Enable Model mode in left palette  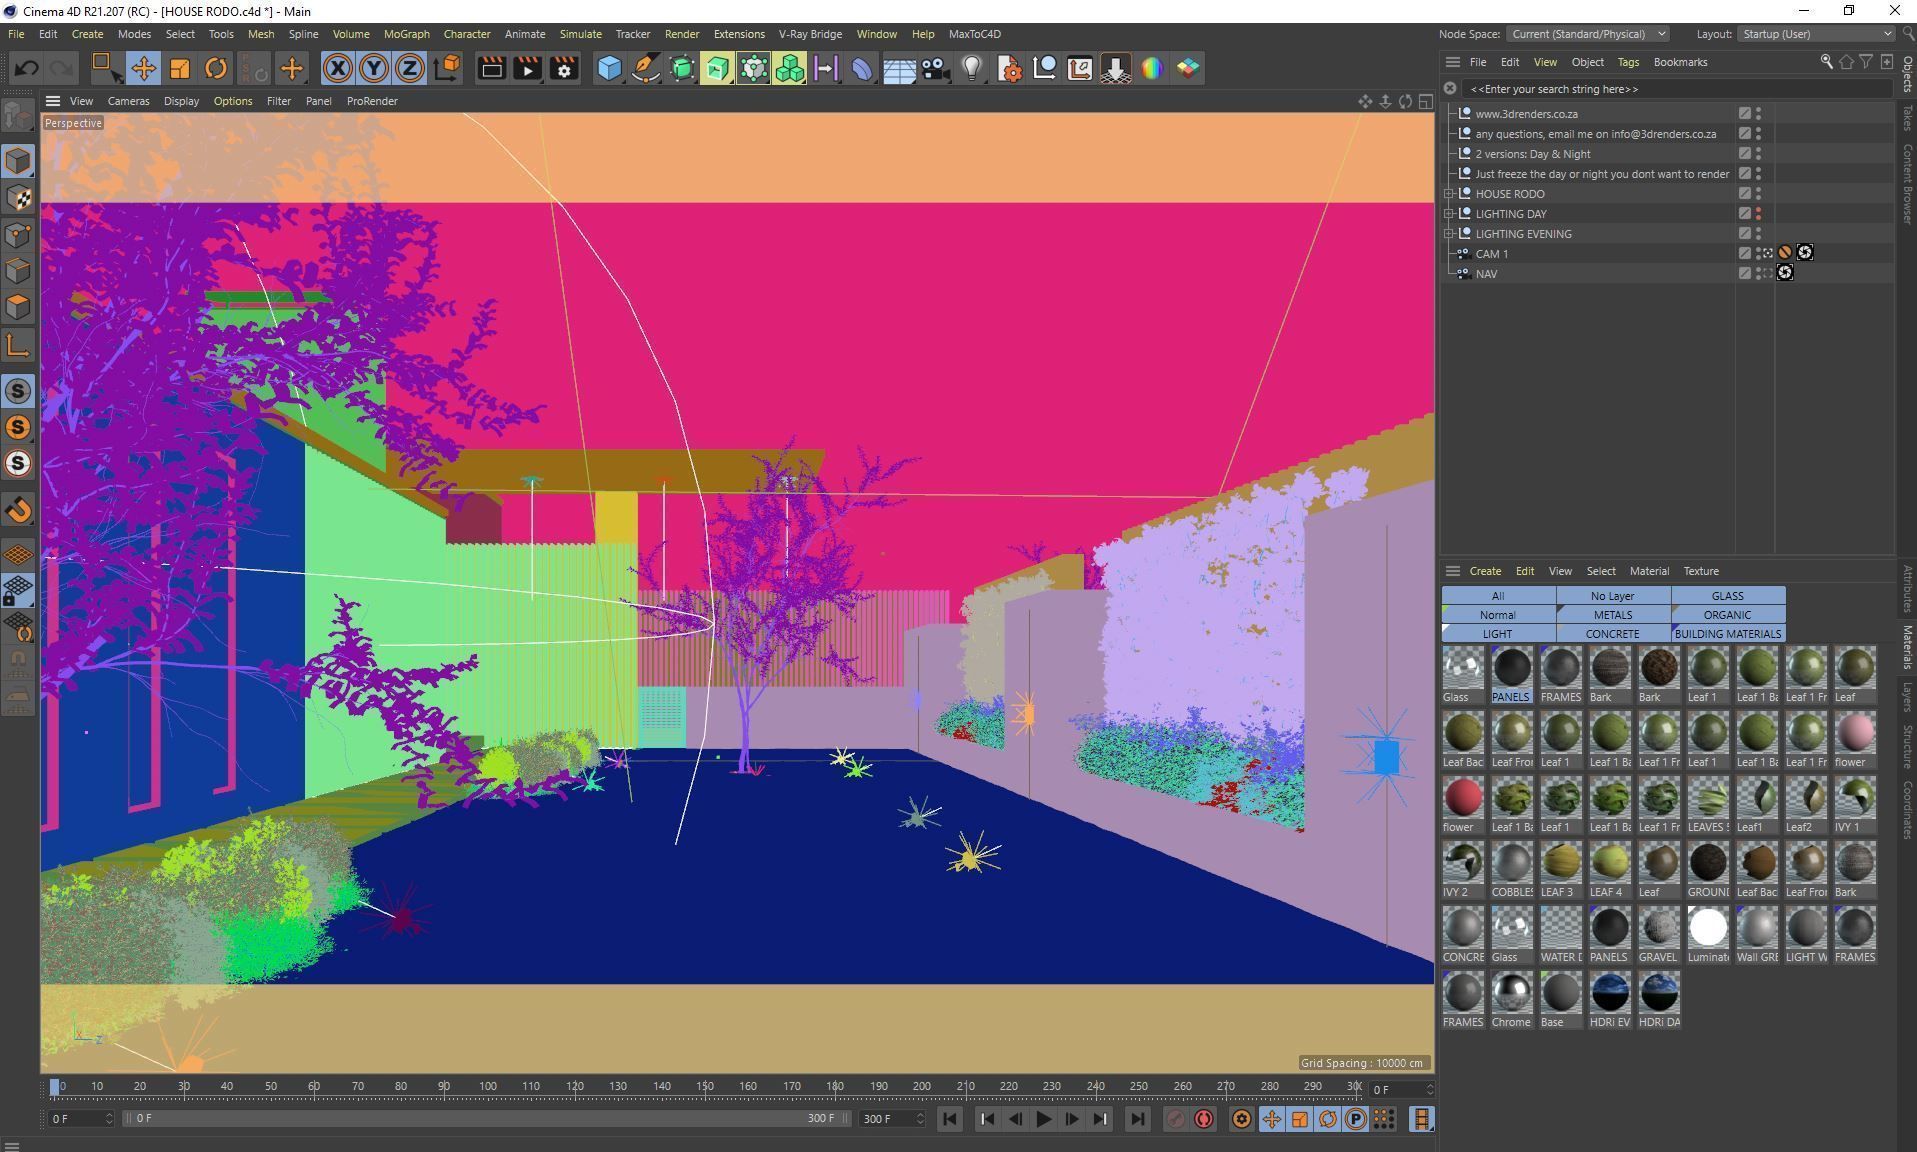point(18,161)
